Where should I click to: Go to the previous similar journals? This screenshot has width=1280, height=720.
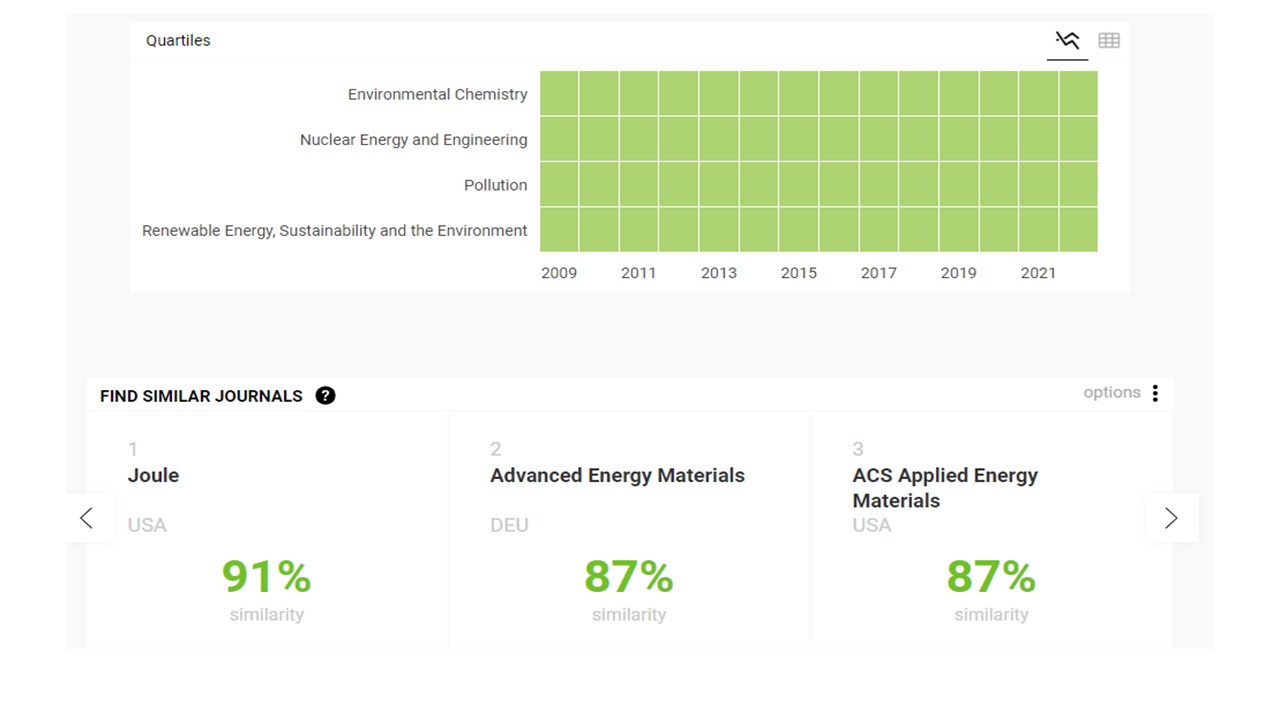(x=87, y=518)
